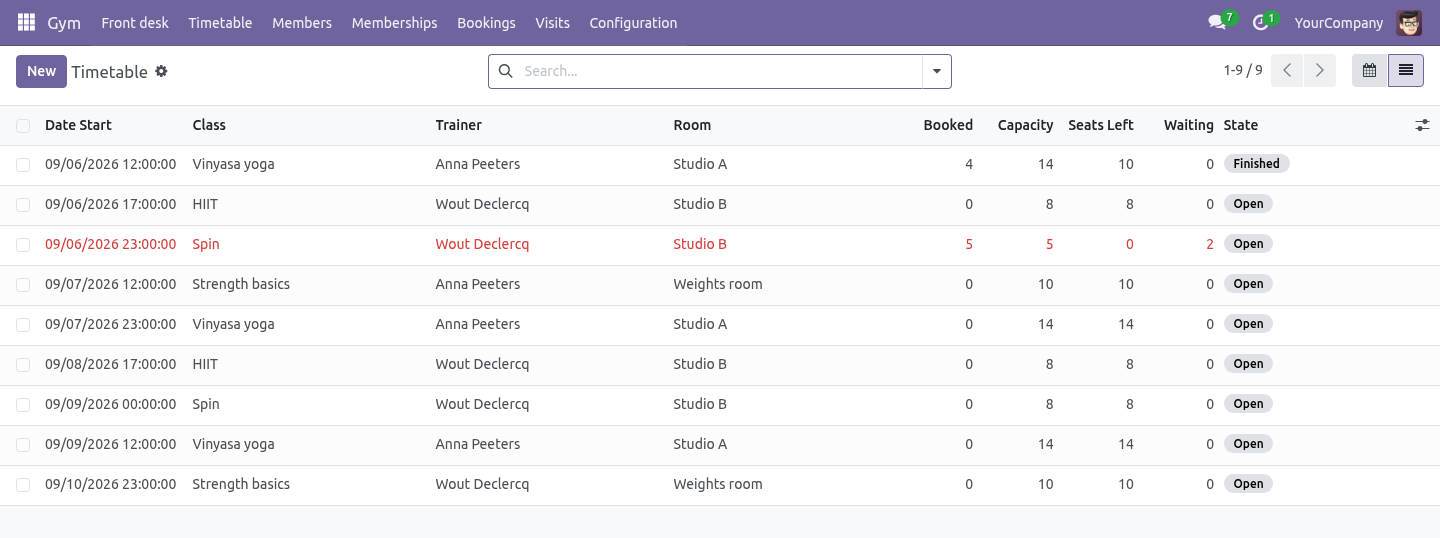Viewport: 1440px width, 538px height.
Task: Open the Bookings menu
Action: (x=486, y=22)
